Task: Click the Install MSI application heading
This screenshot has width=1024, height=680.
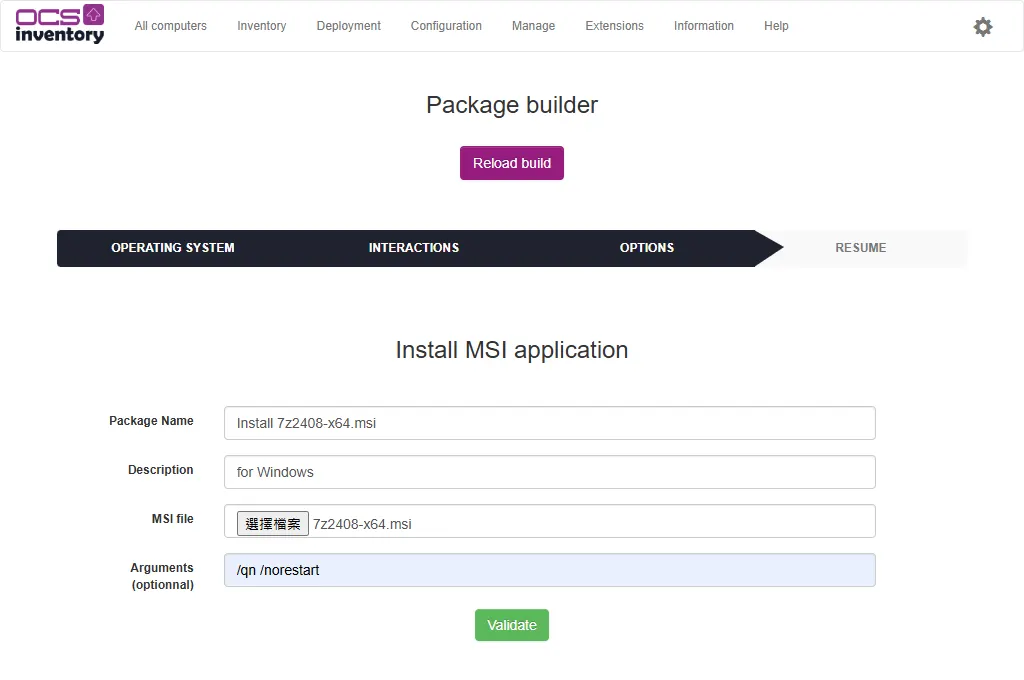Action: (x=512, y=350)
